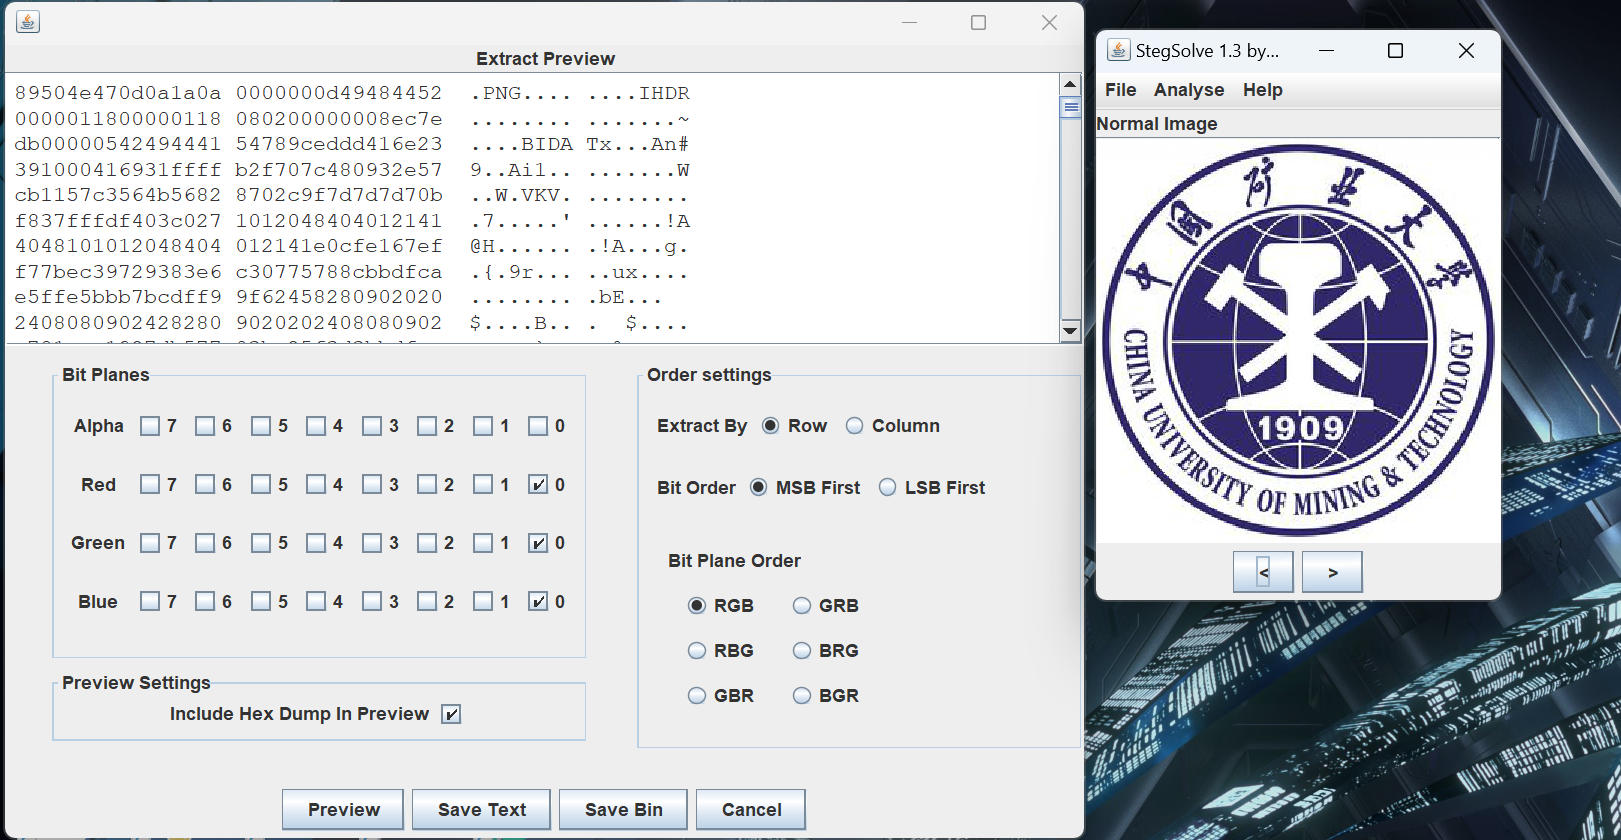Screen dimensions: 1621x840
Task: Click the university logo image in StegSolve
Action: [1298, 340]
